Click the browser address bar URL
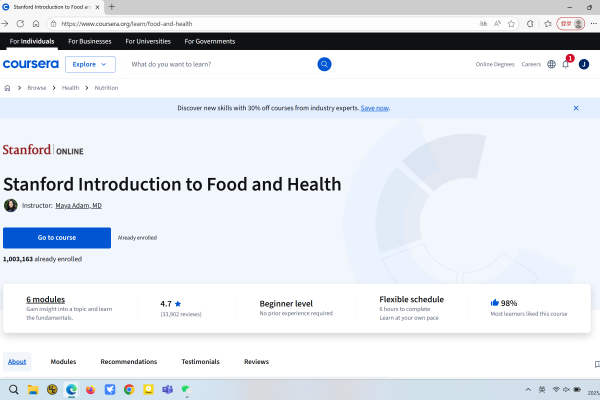Image resolution: width=600 pixels, height=400 pixels. point(127,24)
